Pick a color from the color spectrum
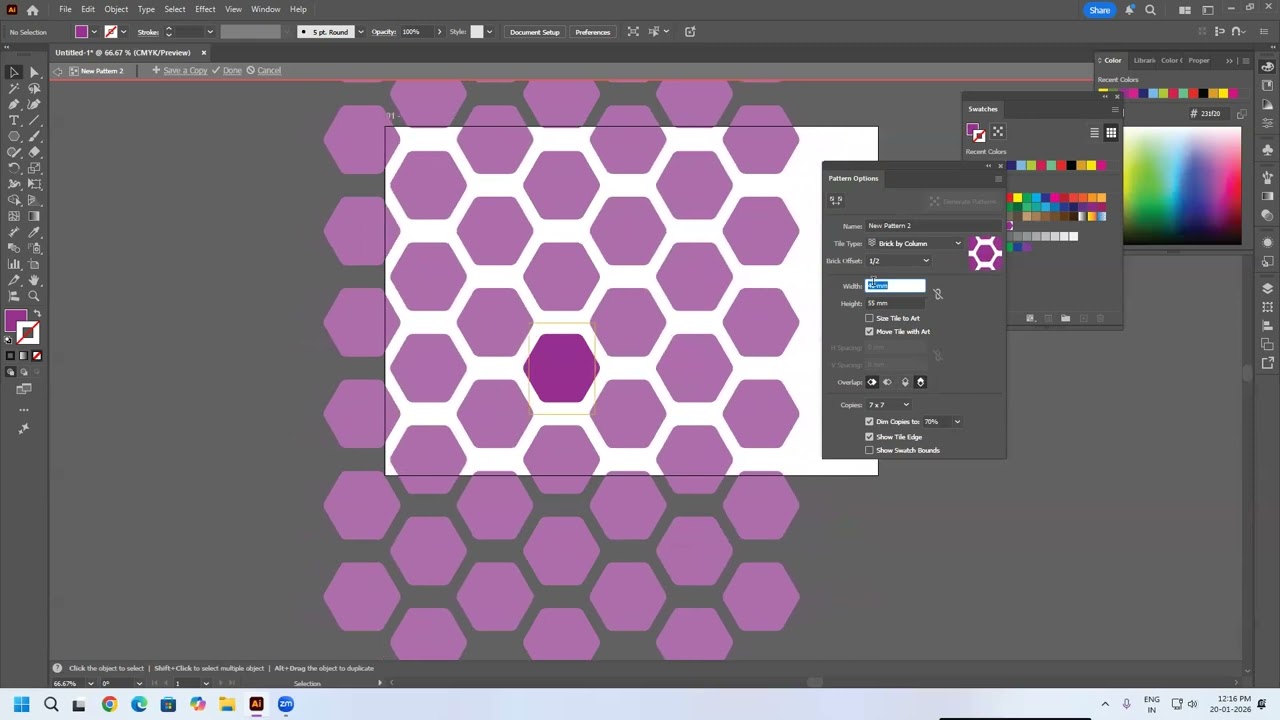The width and height of the screenshot is (1280, 720). coord(1182,186)
